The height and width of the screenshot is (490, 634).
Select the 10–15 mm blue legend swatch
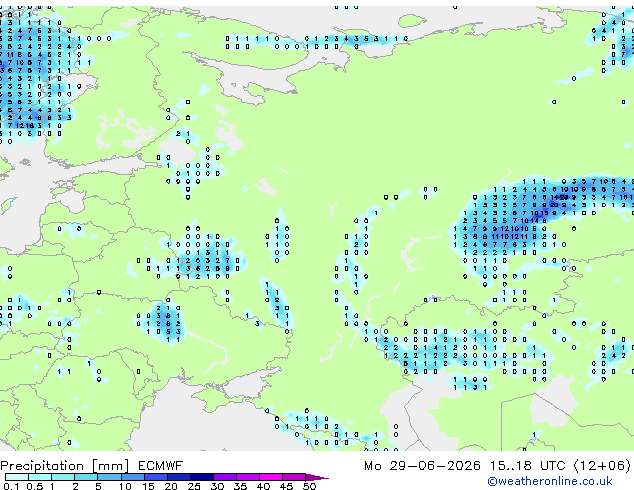point(132,477)
